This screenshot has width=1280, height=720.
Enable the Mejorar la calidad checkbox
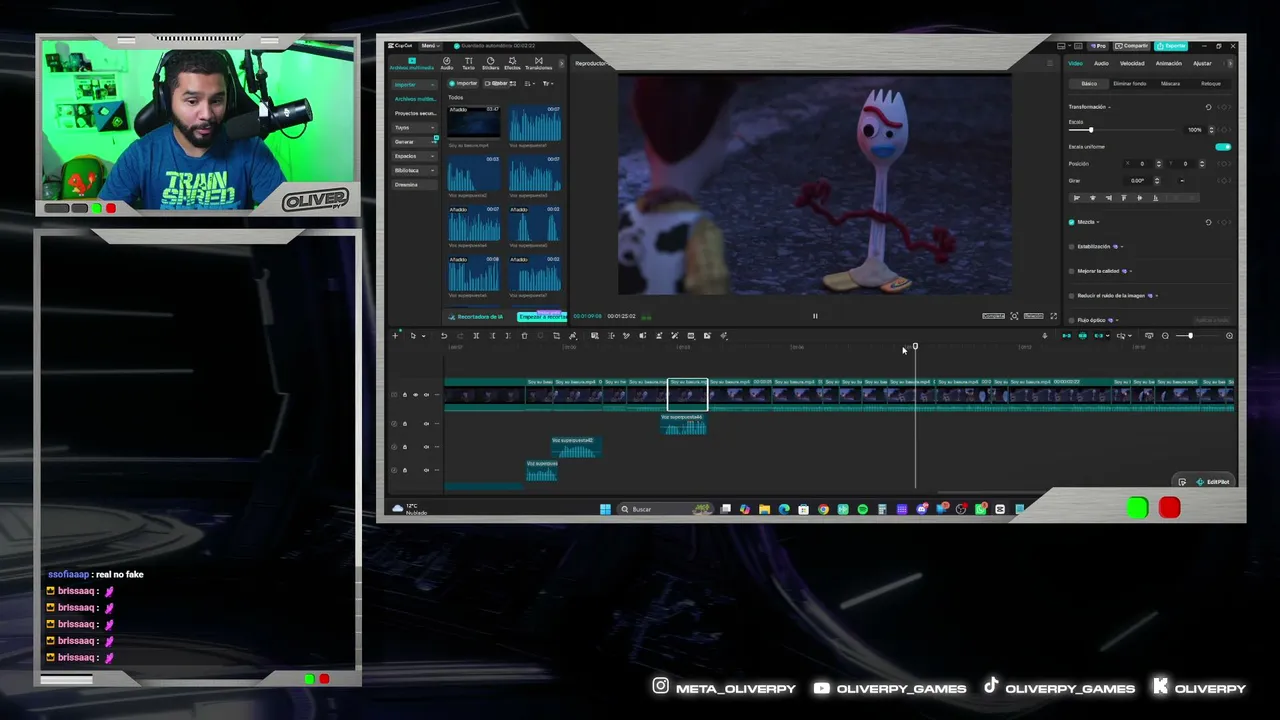click(1072, 271)
